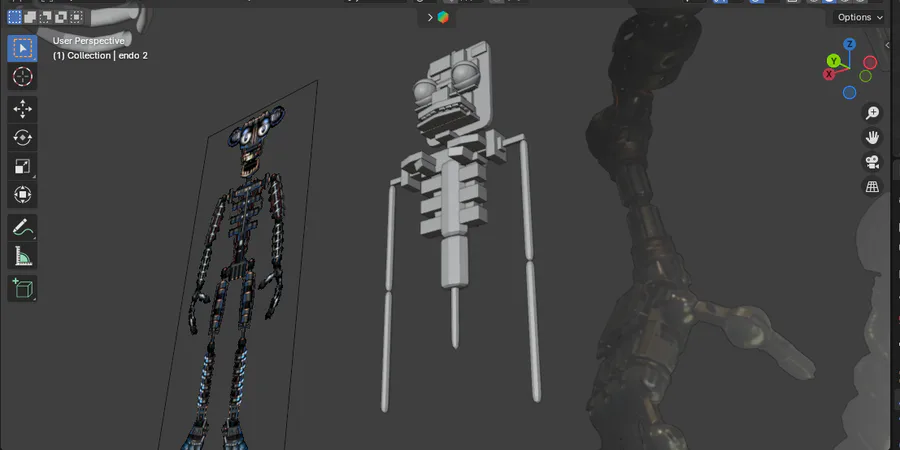Switch perspective/orthographic with grid button
The image size is (900, 450).
872,187
